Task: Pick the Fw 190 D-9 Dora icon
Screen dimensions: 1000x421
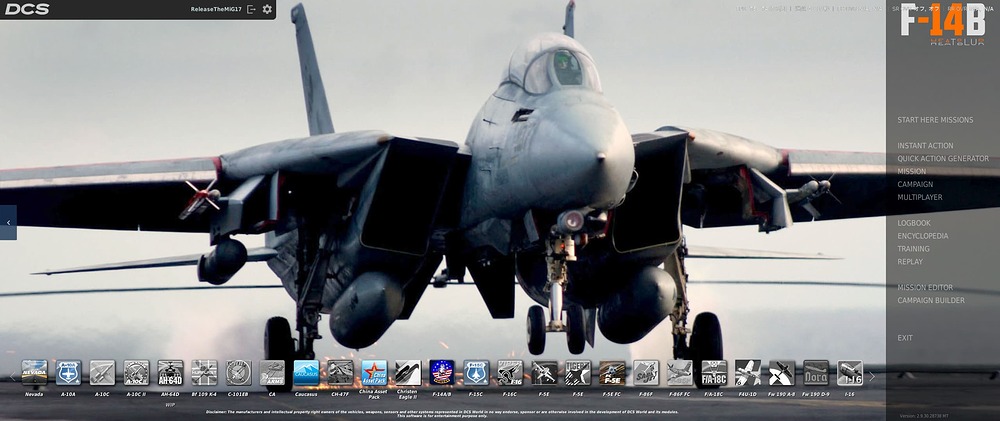Action: (816, 373)
